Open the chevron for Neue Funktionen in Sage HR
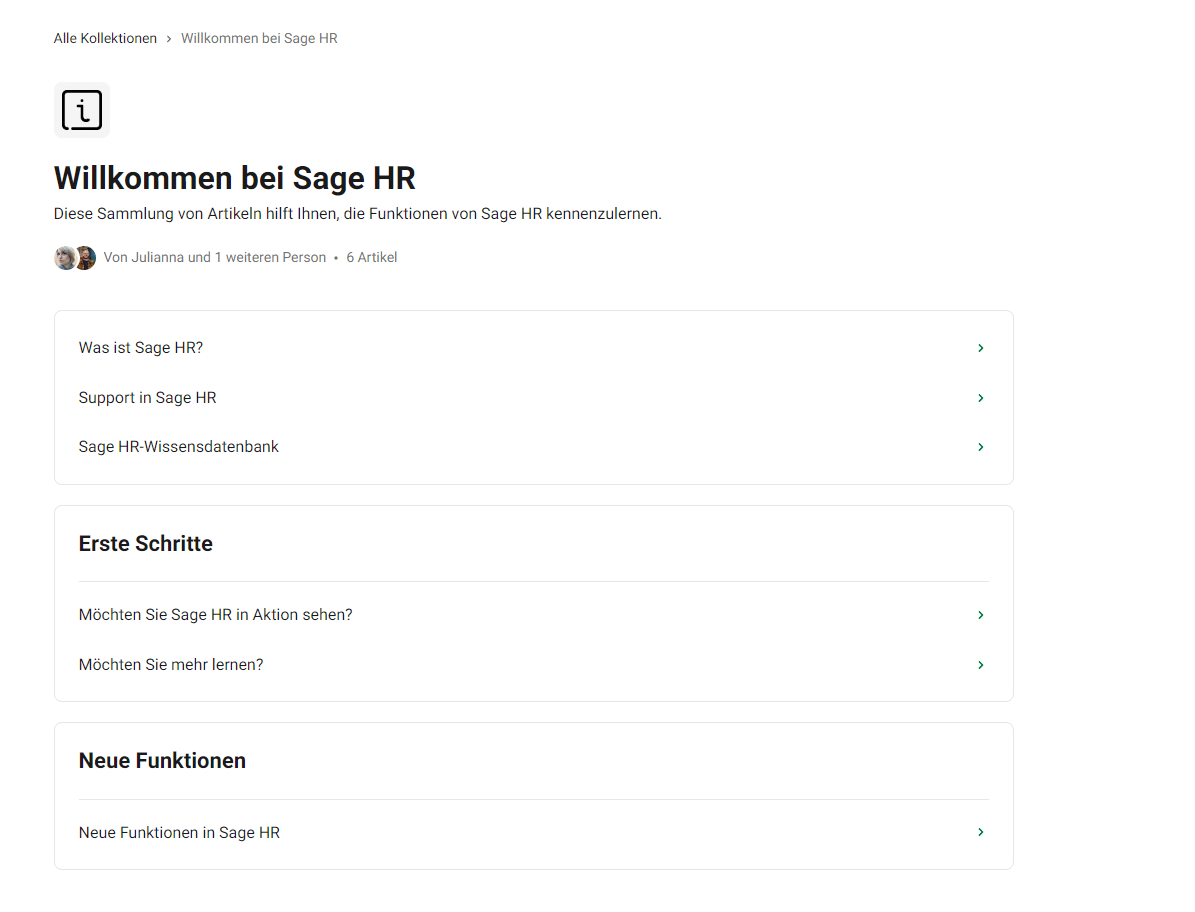Viewport: 1195px width, 912px height. (x=980, y=832)
